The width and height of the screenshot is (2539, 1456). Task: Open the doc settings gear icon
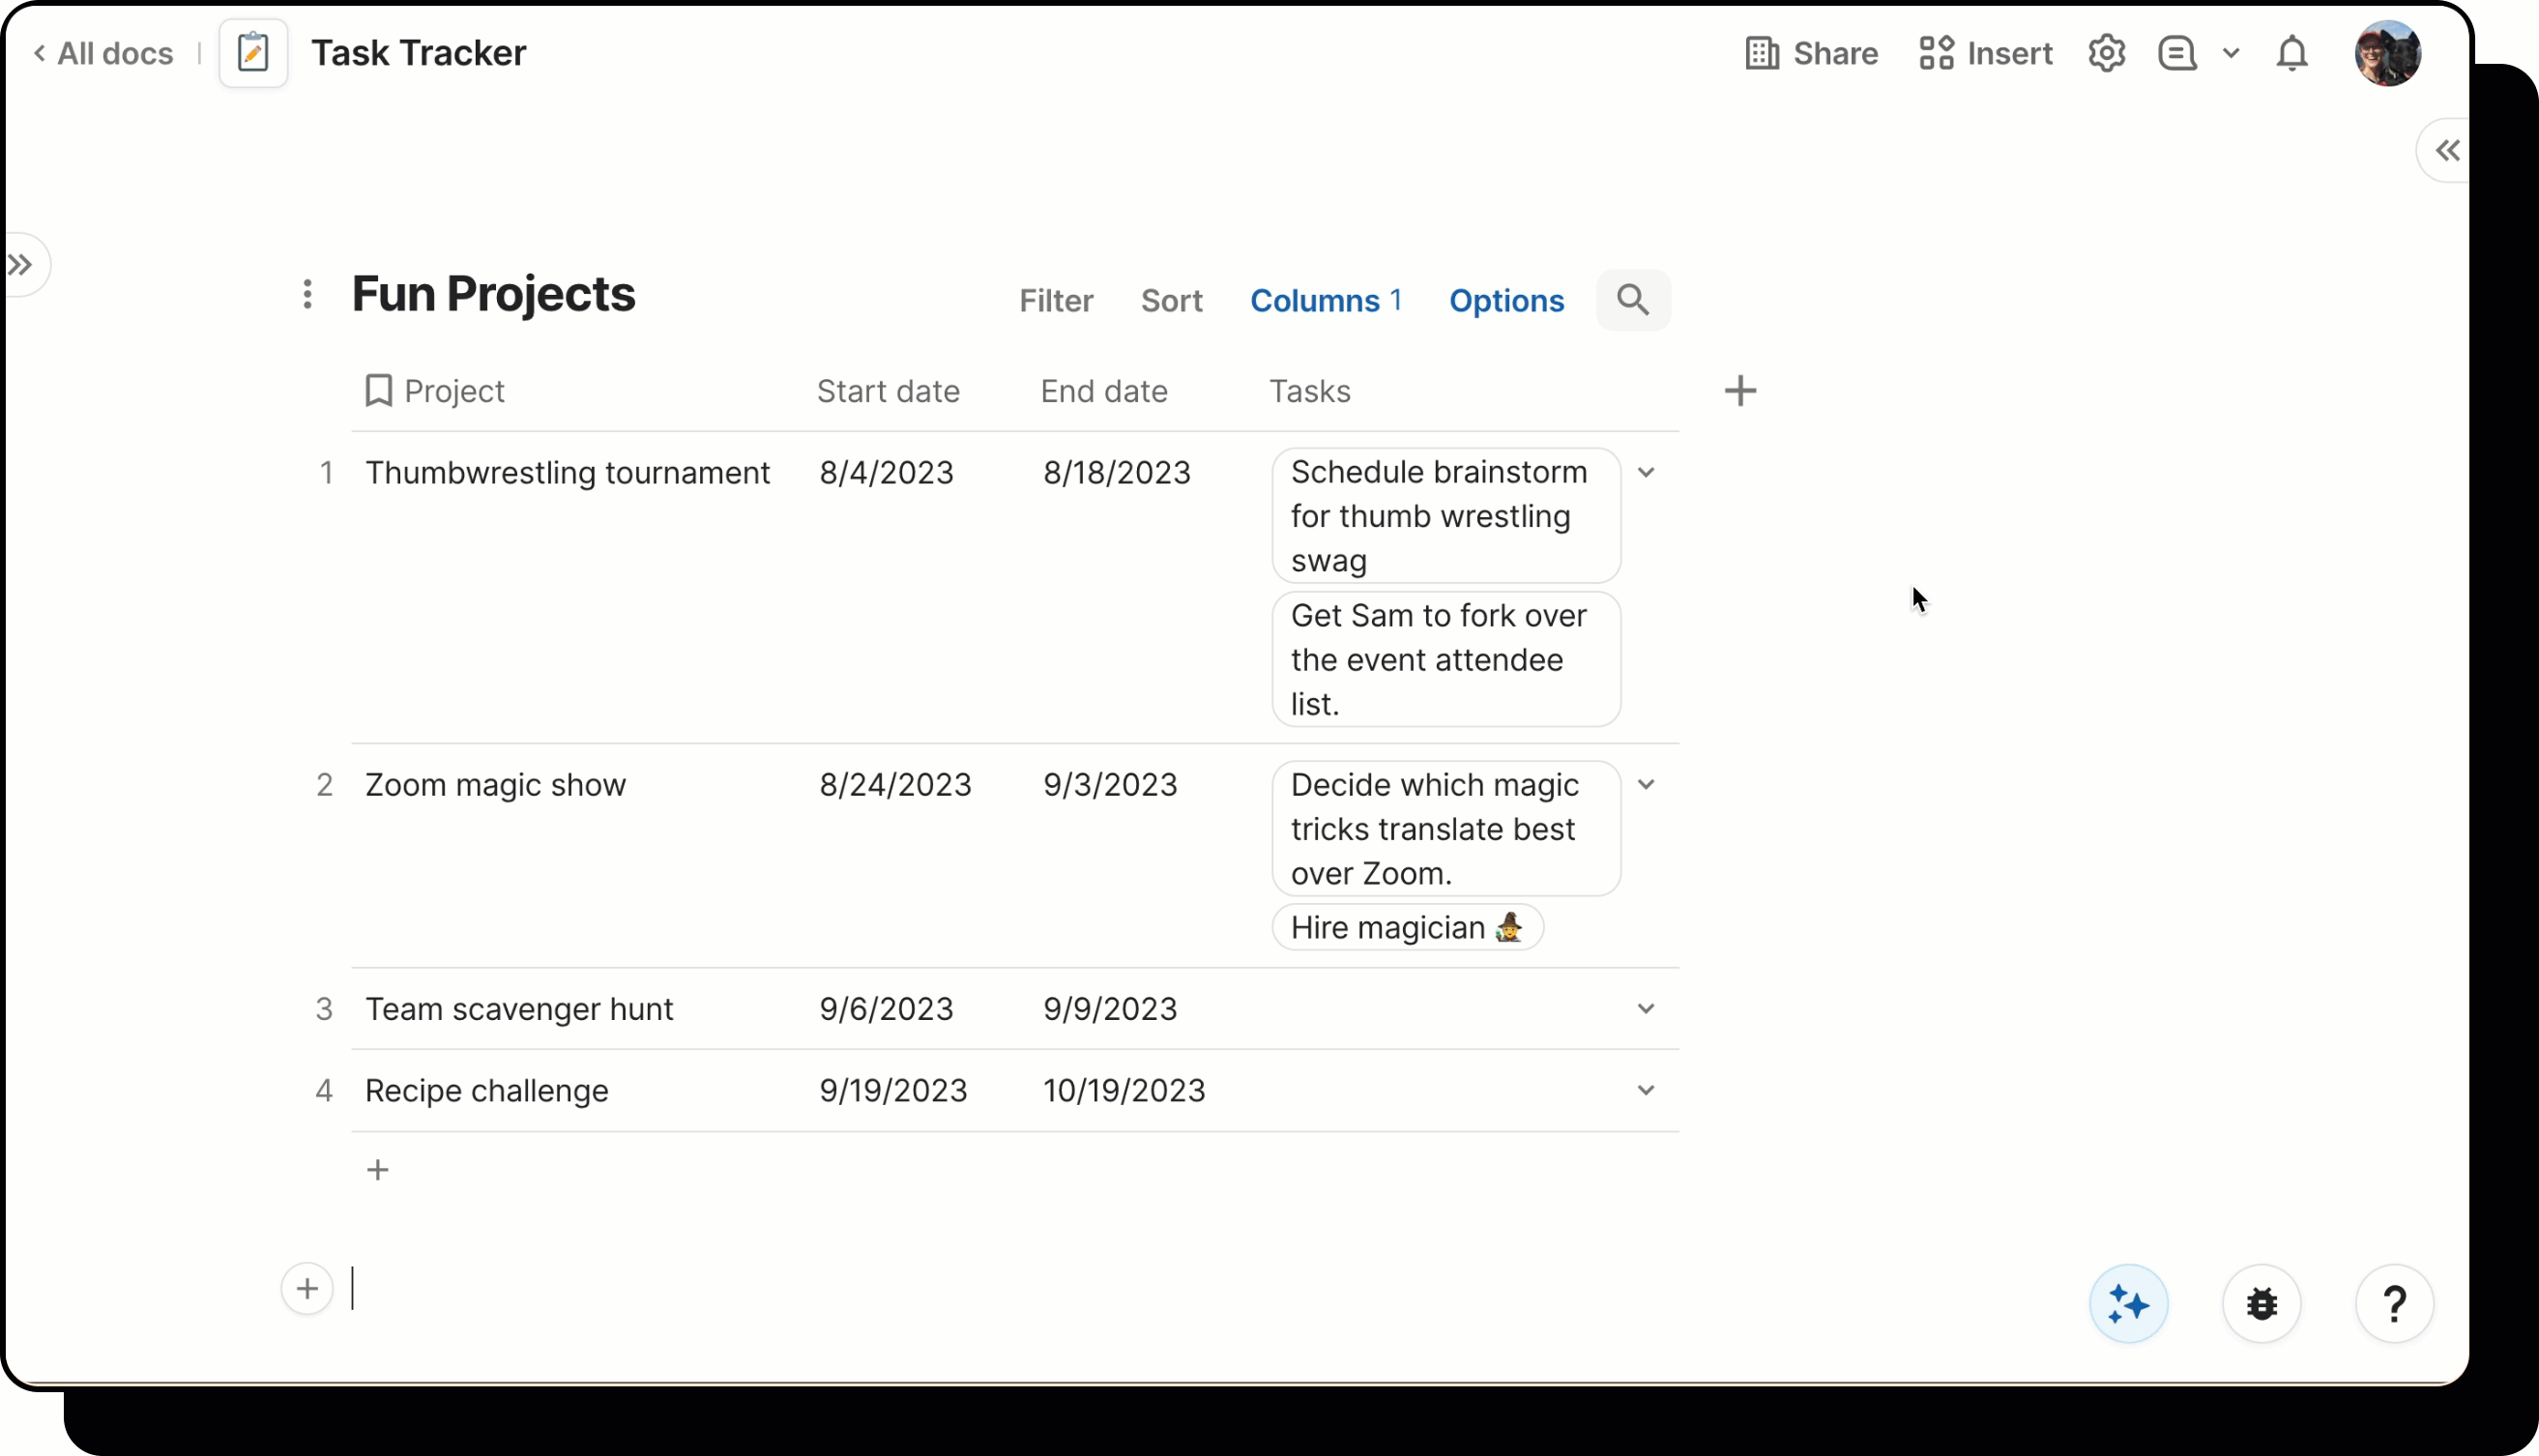coord(2106,53)
